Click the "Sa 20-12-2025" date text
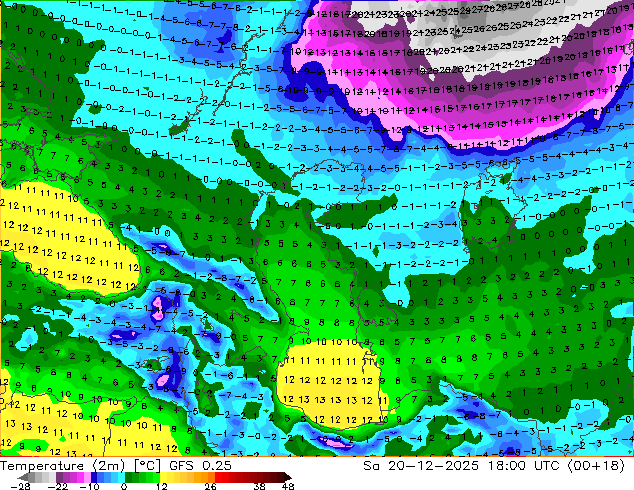 [x=421, y=466]
